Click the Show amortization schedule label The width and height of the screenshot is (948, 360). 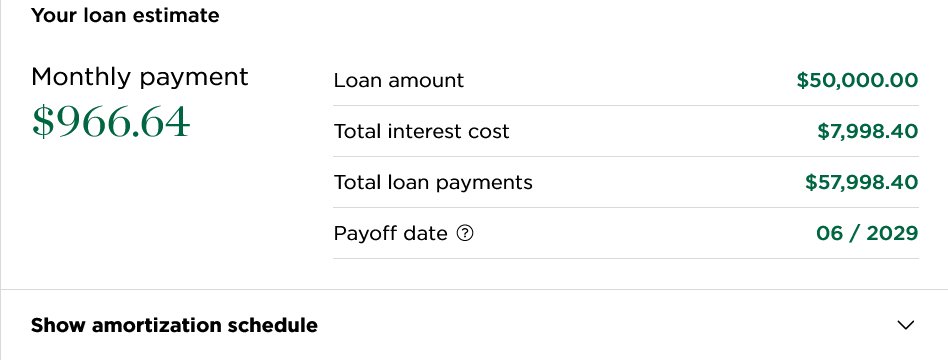174,326
